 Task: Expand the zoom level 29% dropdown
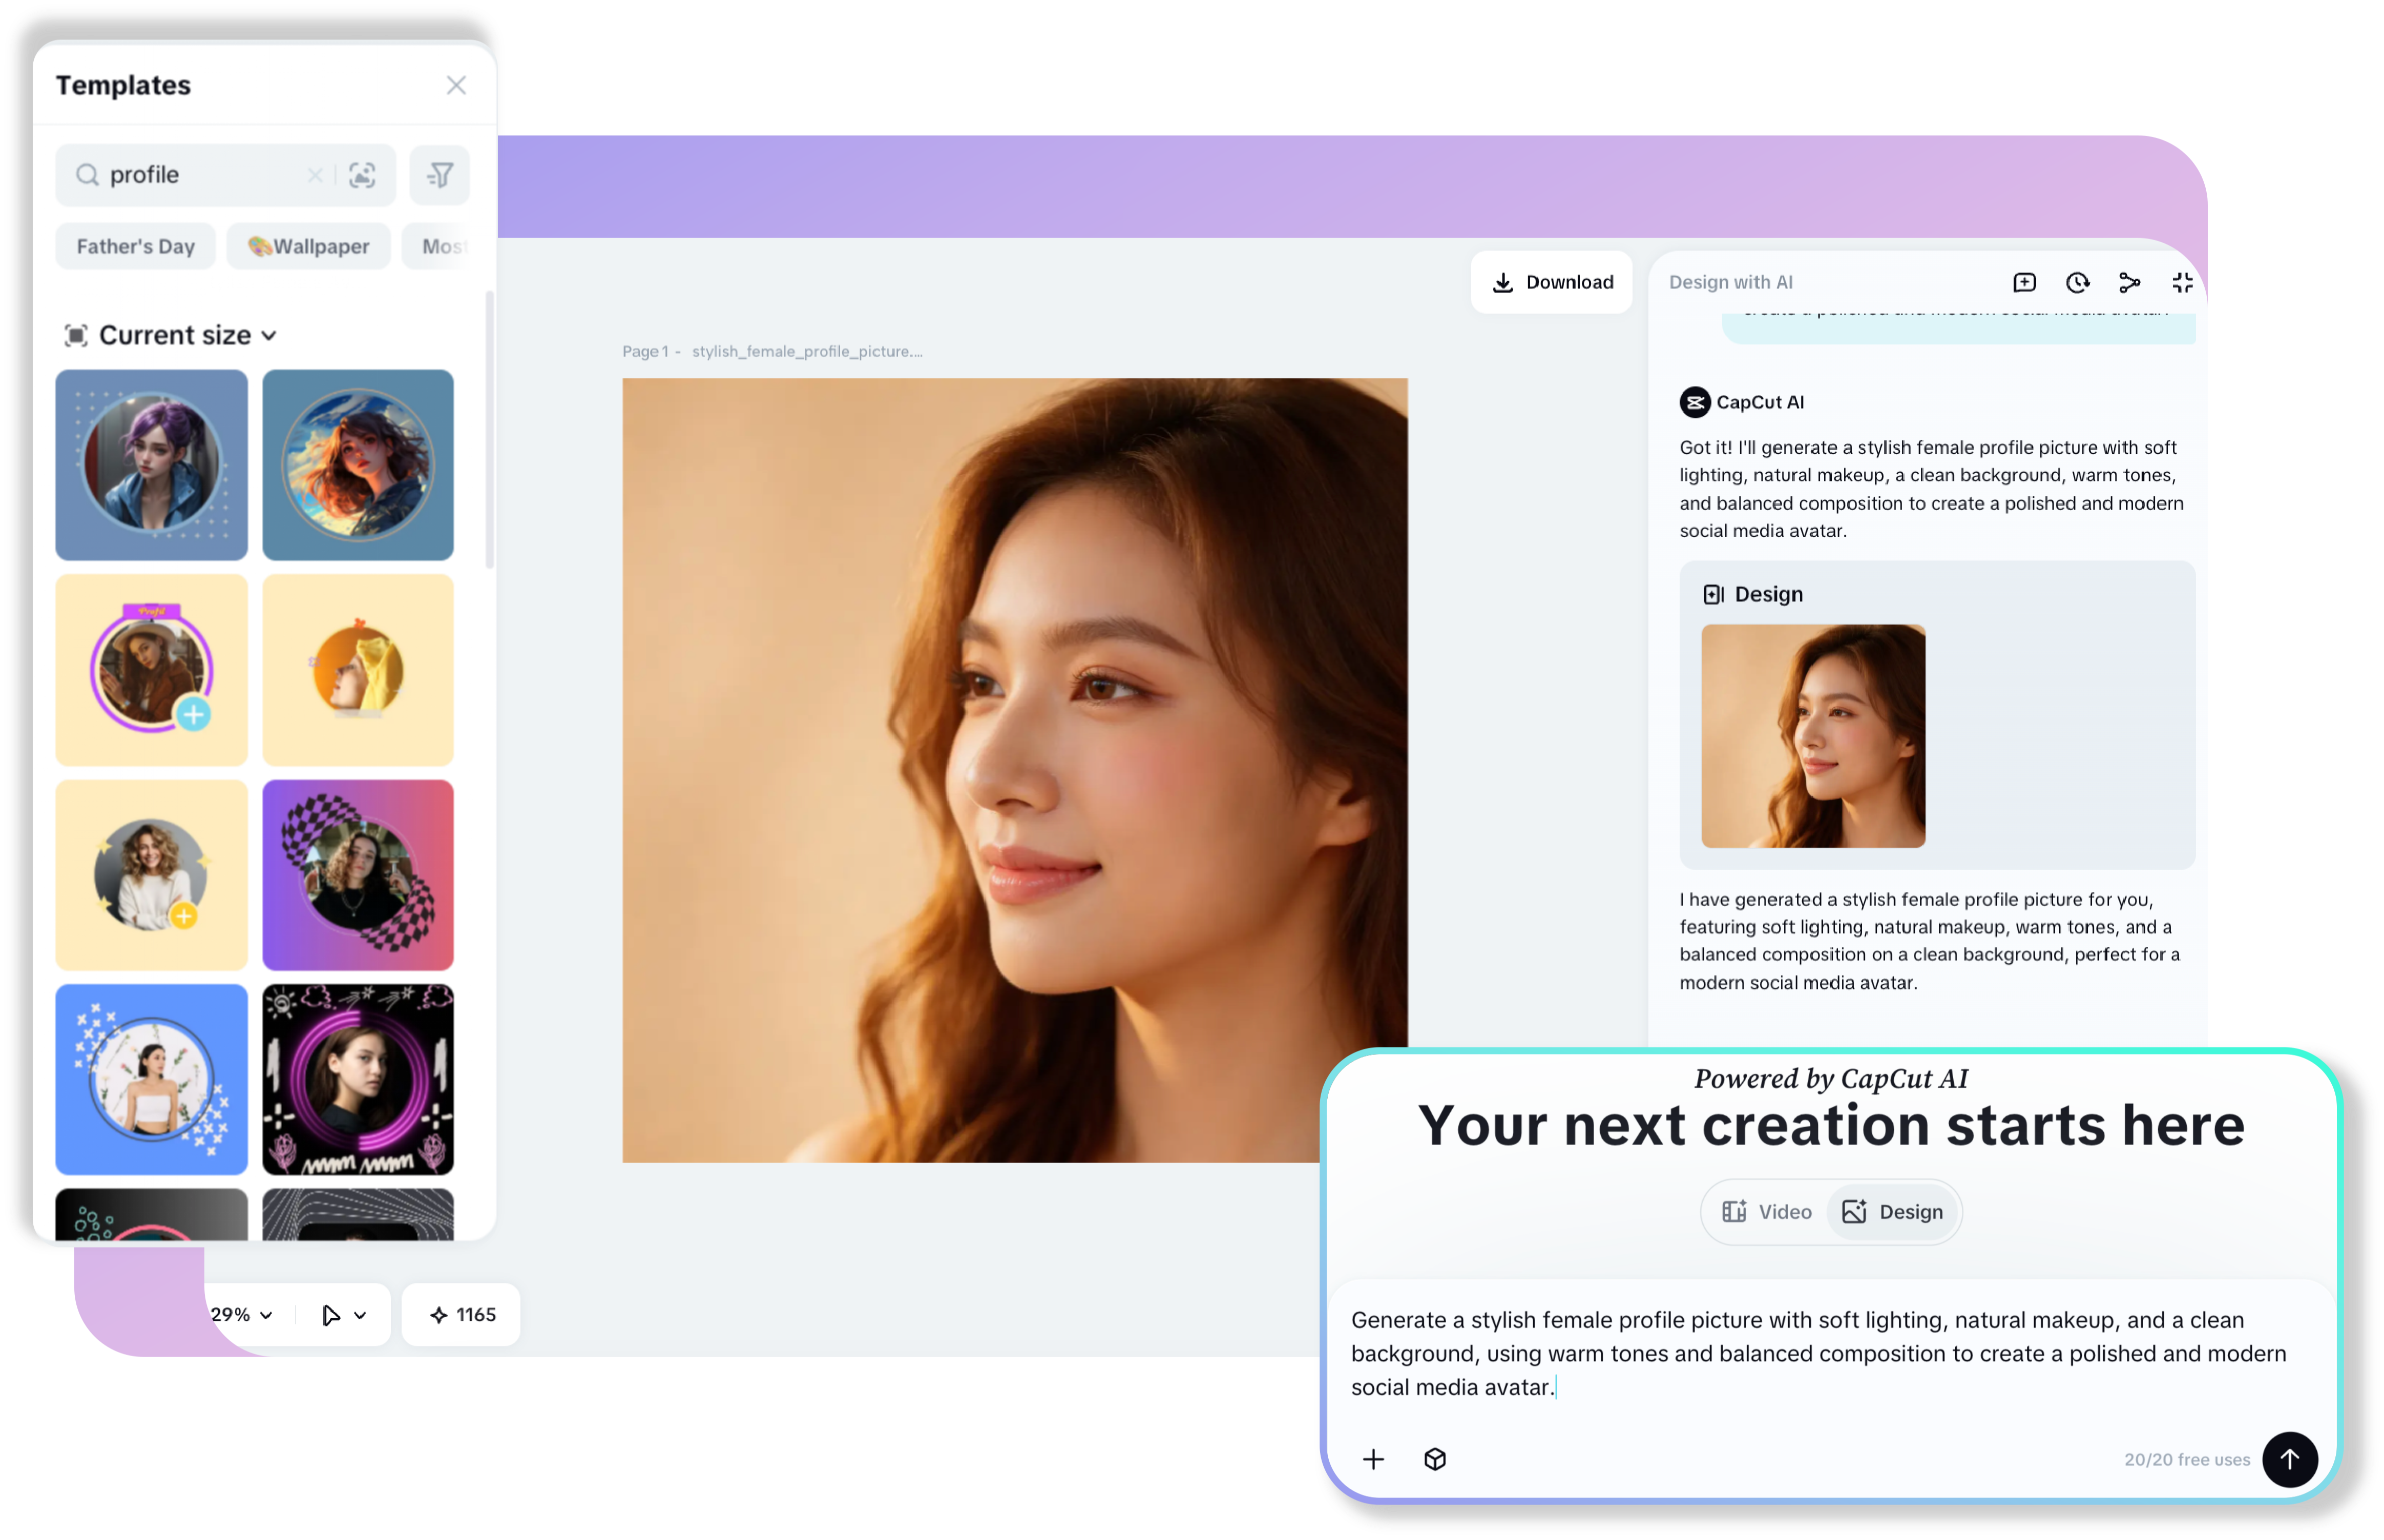point(240,1314)
